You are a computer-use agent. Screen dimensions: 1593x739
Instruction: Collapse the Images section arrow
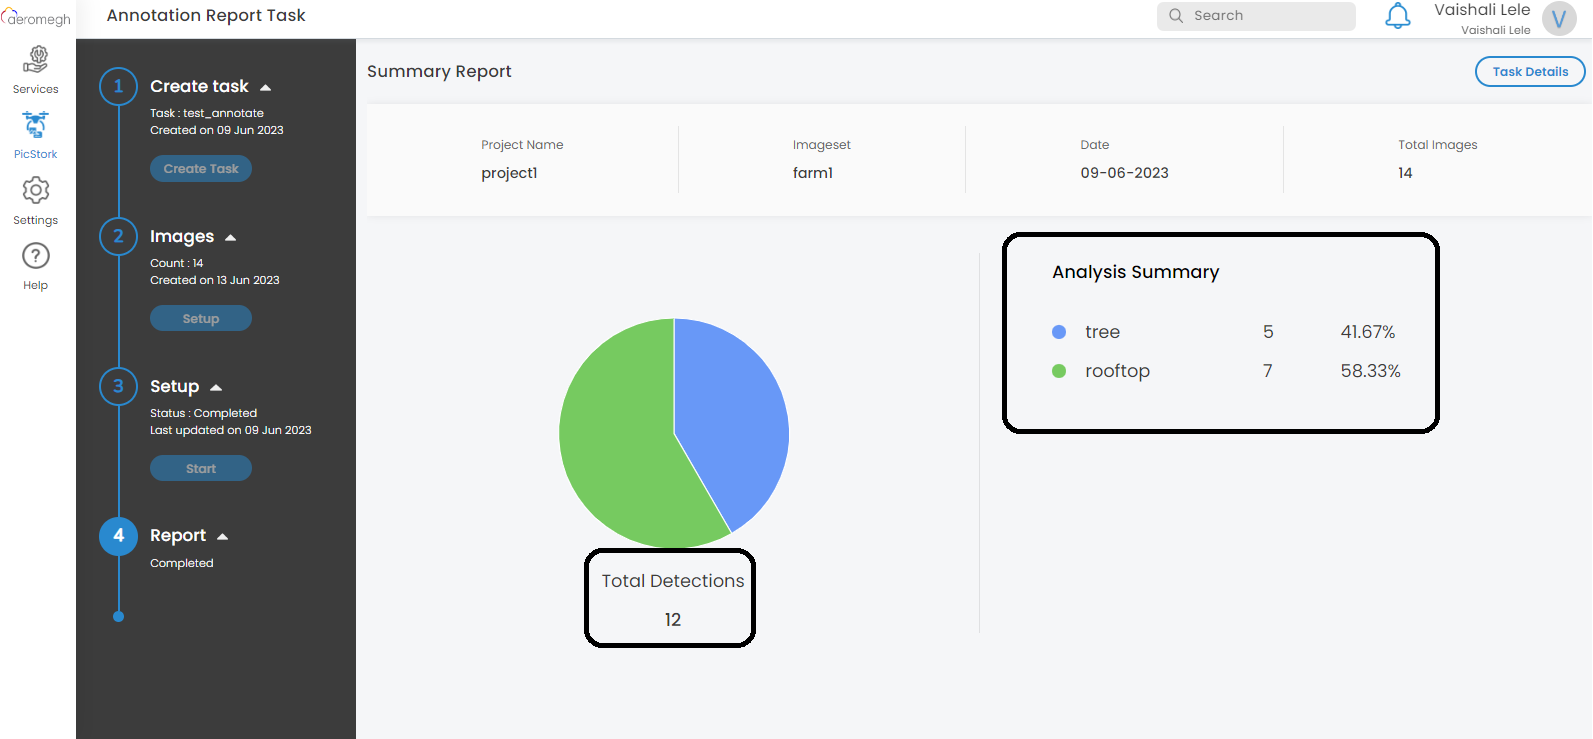[231, 238]
